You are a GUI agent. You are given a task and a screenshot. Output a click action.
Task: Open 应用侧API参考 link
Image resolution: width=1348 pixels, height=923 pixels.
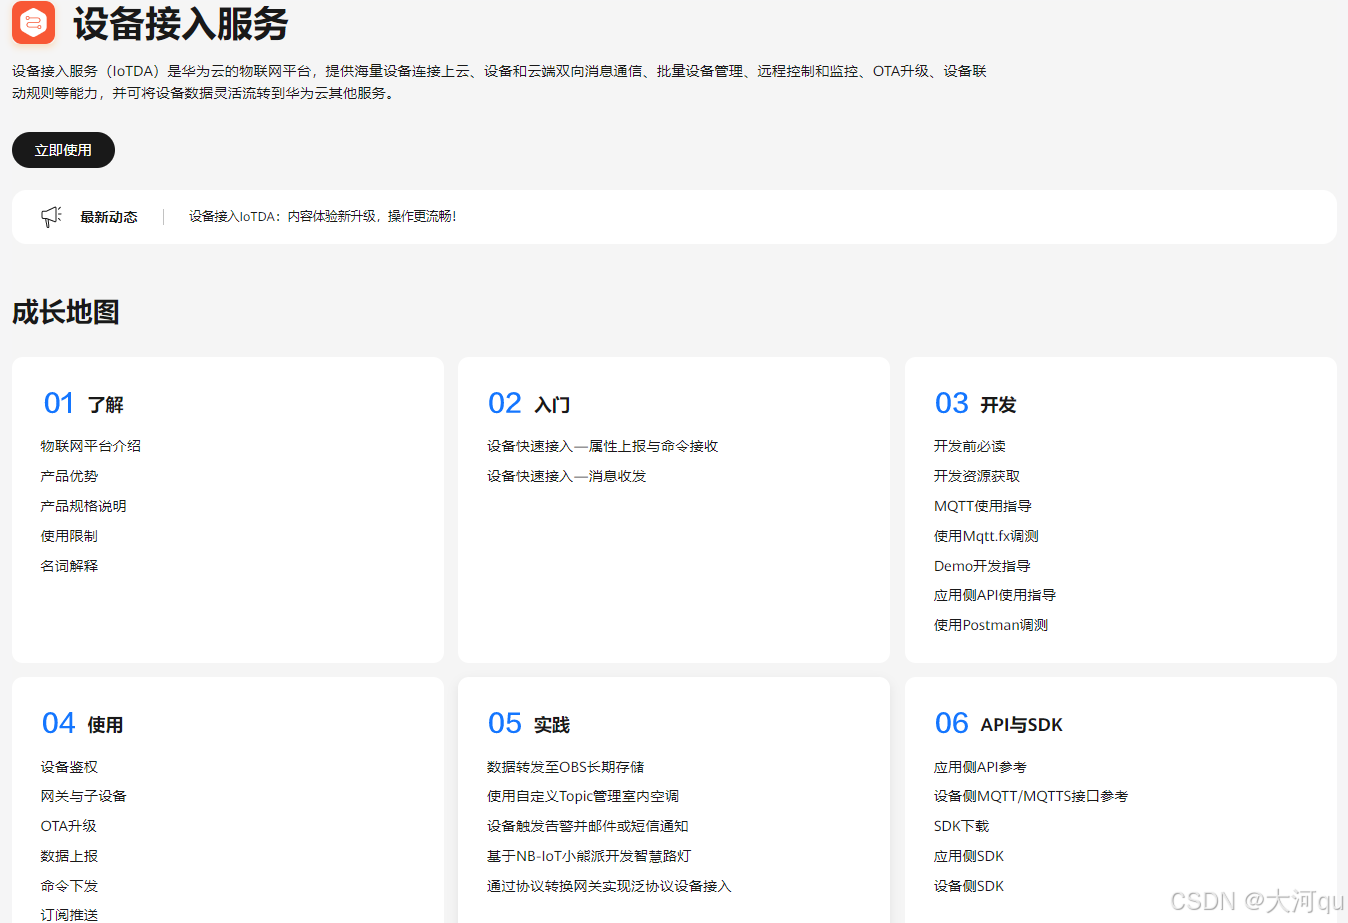(980, 767)
